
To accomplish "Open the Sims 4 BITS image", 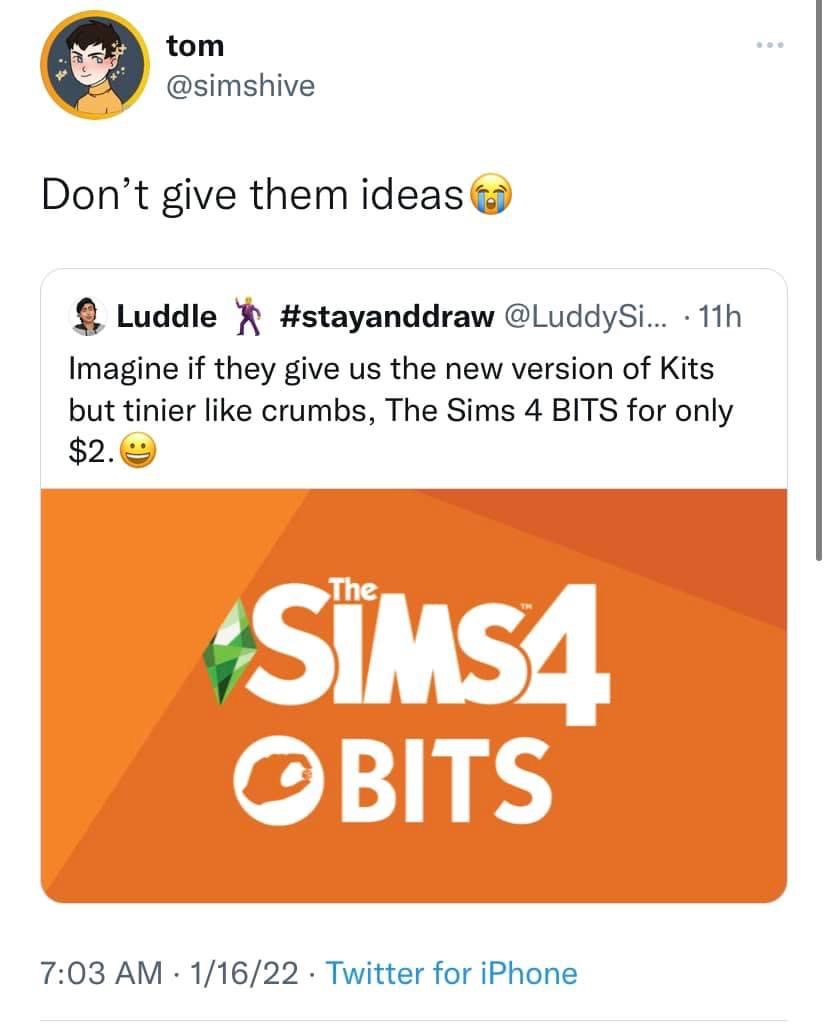I will click(414, 696).
